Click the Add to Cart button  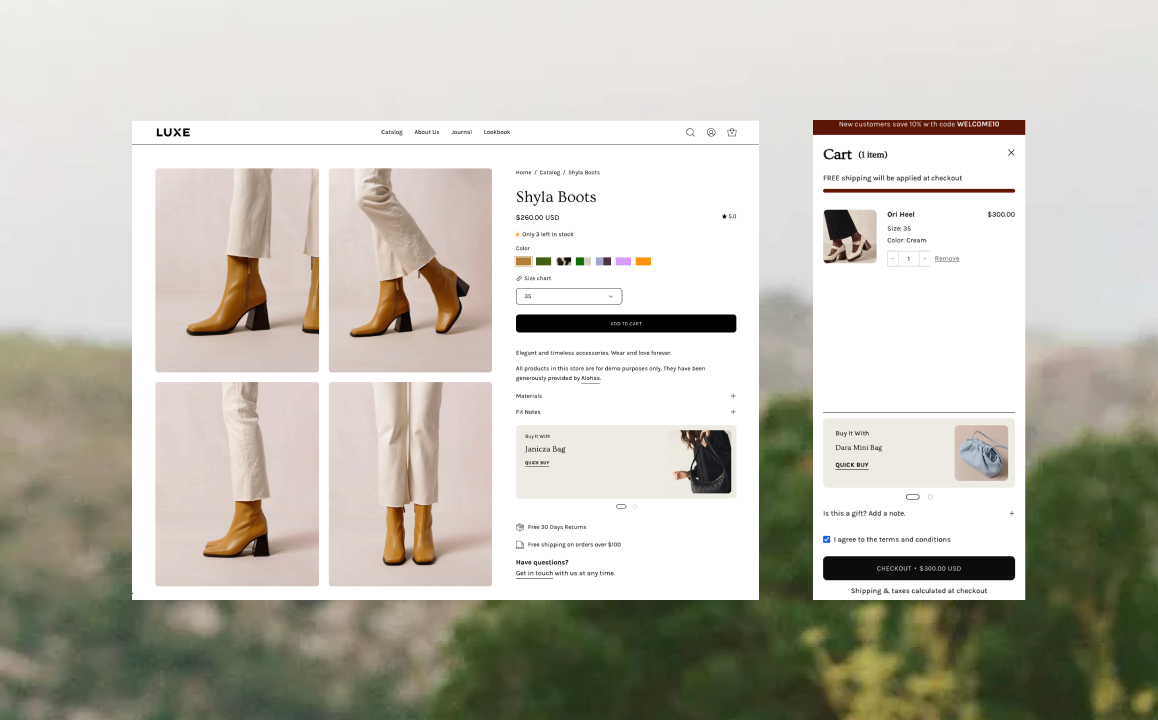click(626, 324)
